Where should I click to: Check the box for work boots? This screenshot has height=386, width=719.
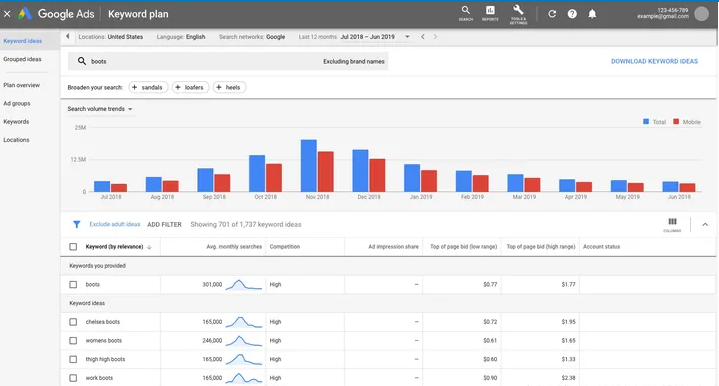[x=73, y=378]
